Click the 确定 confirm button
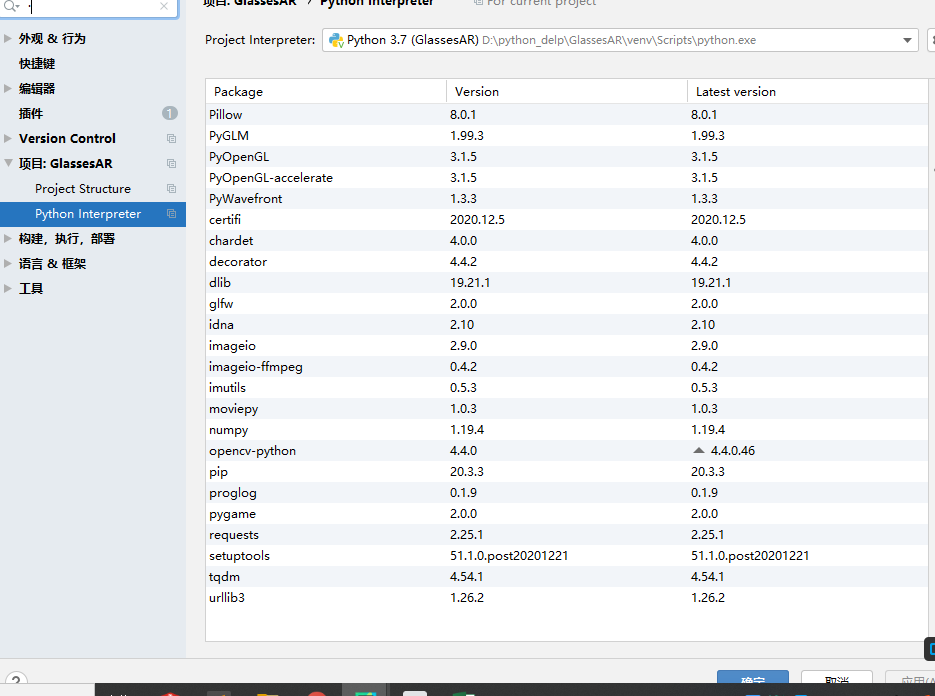The height and width of the screenshot is (696, 935). click(753, 679)
